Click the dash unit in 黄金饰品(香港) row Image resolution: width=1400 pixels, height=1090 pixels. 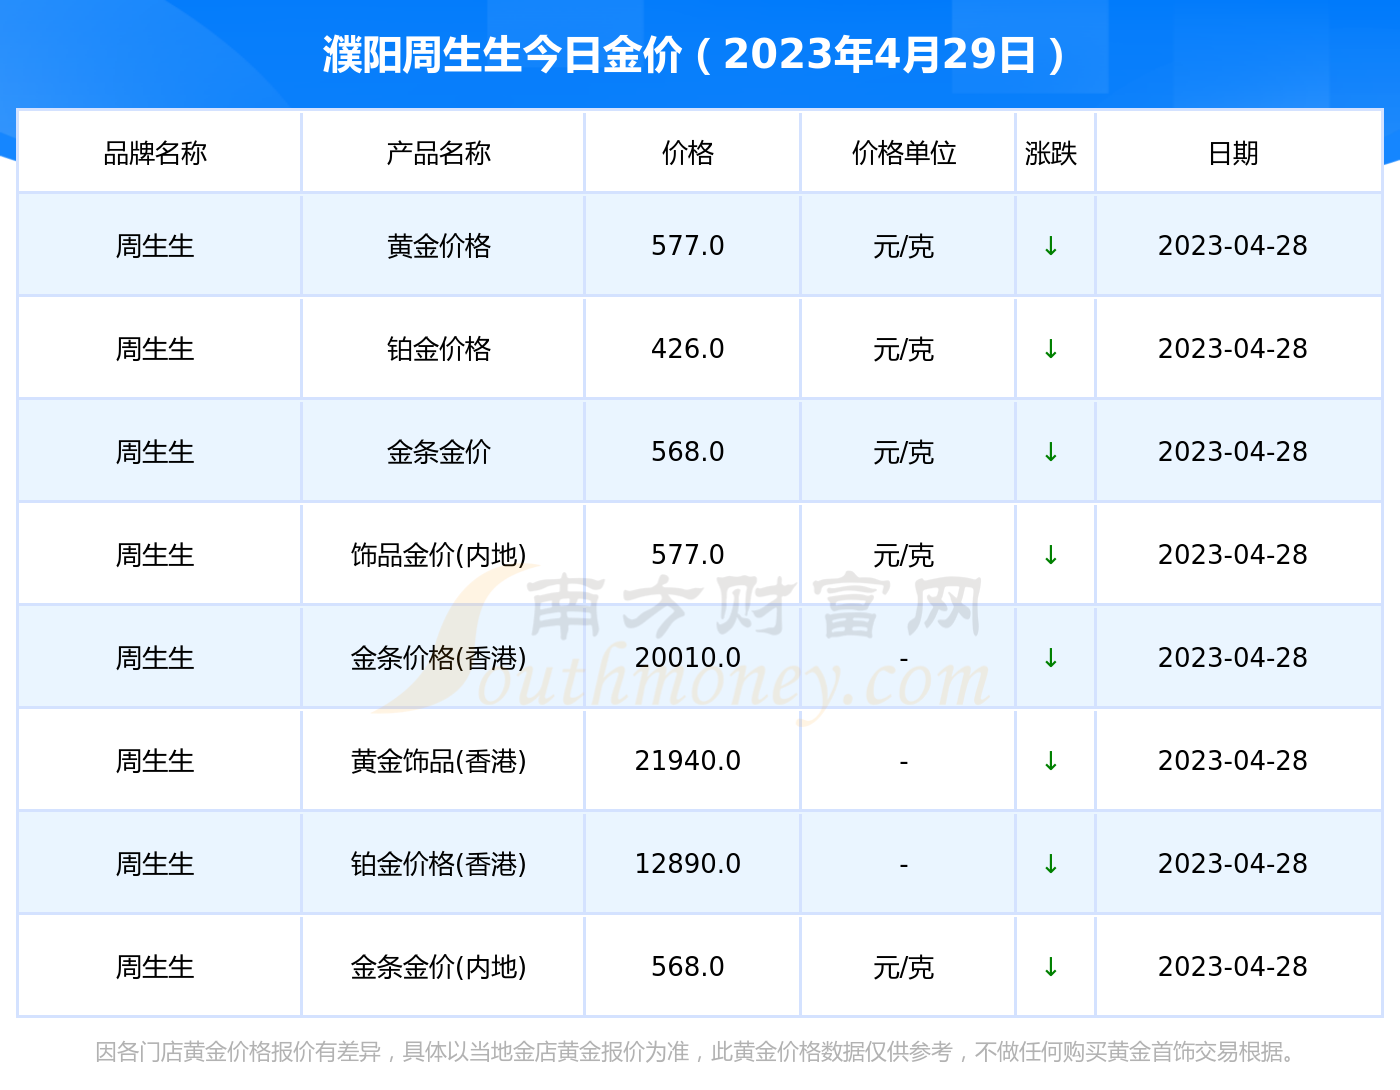pos(904,762)
